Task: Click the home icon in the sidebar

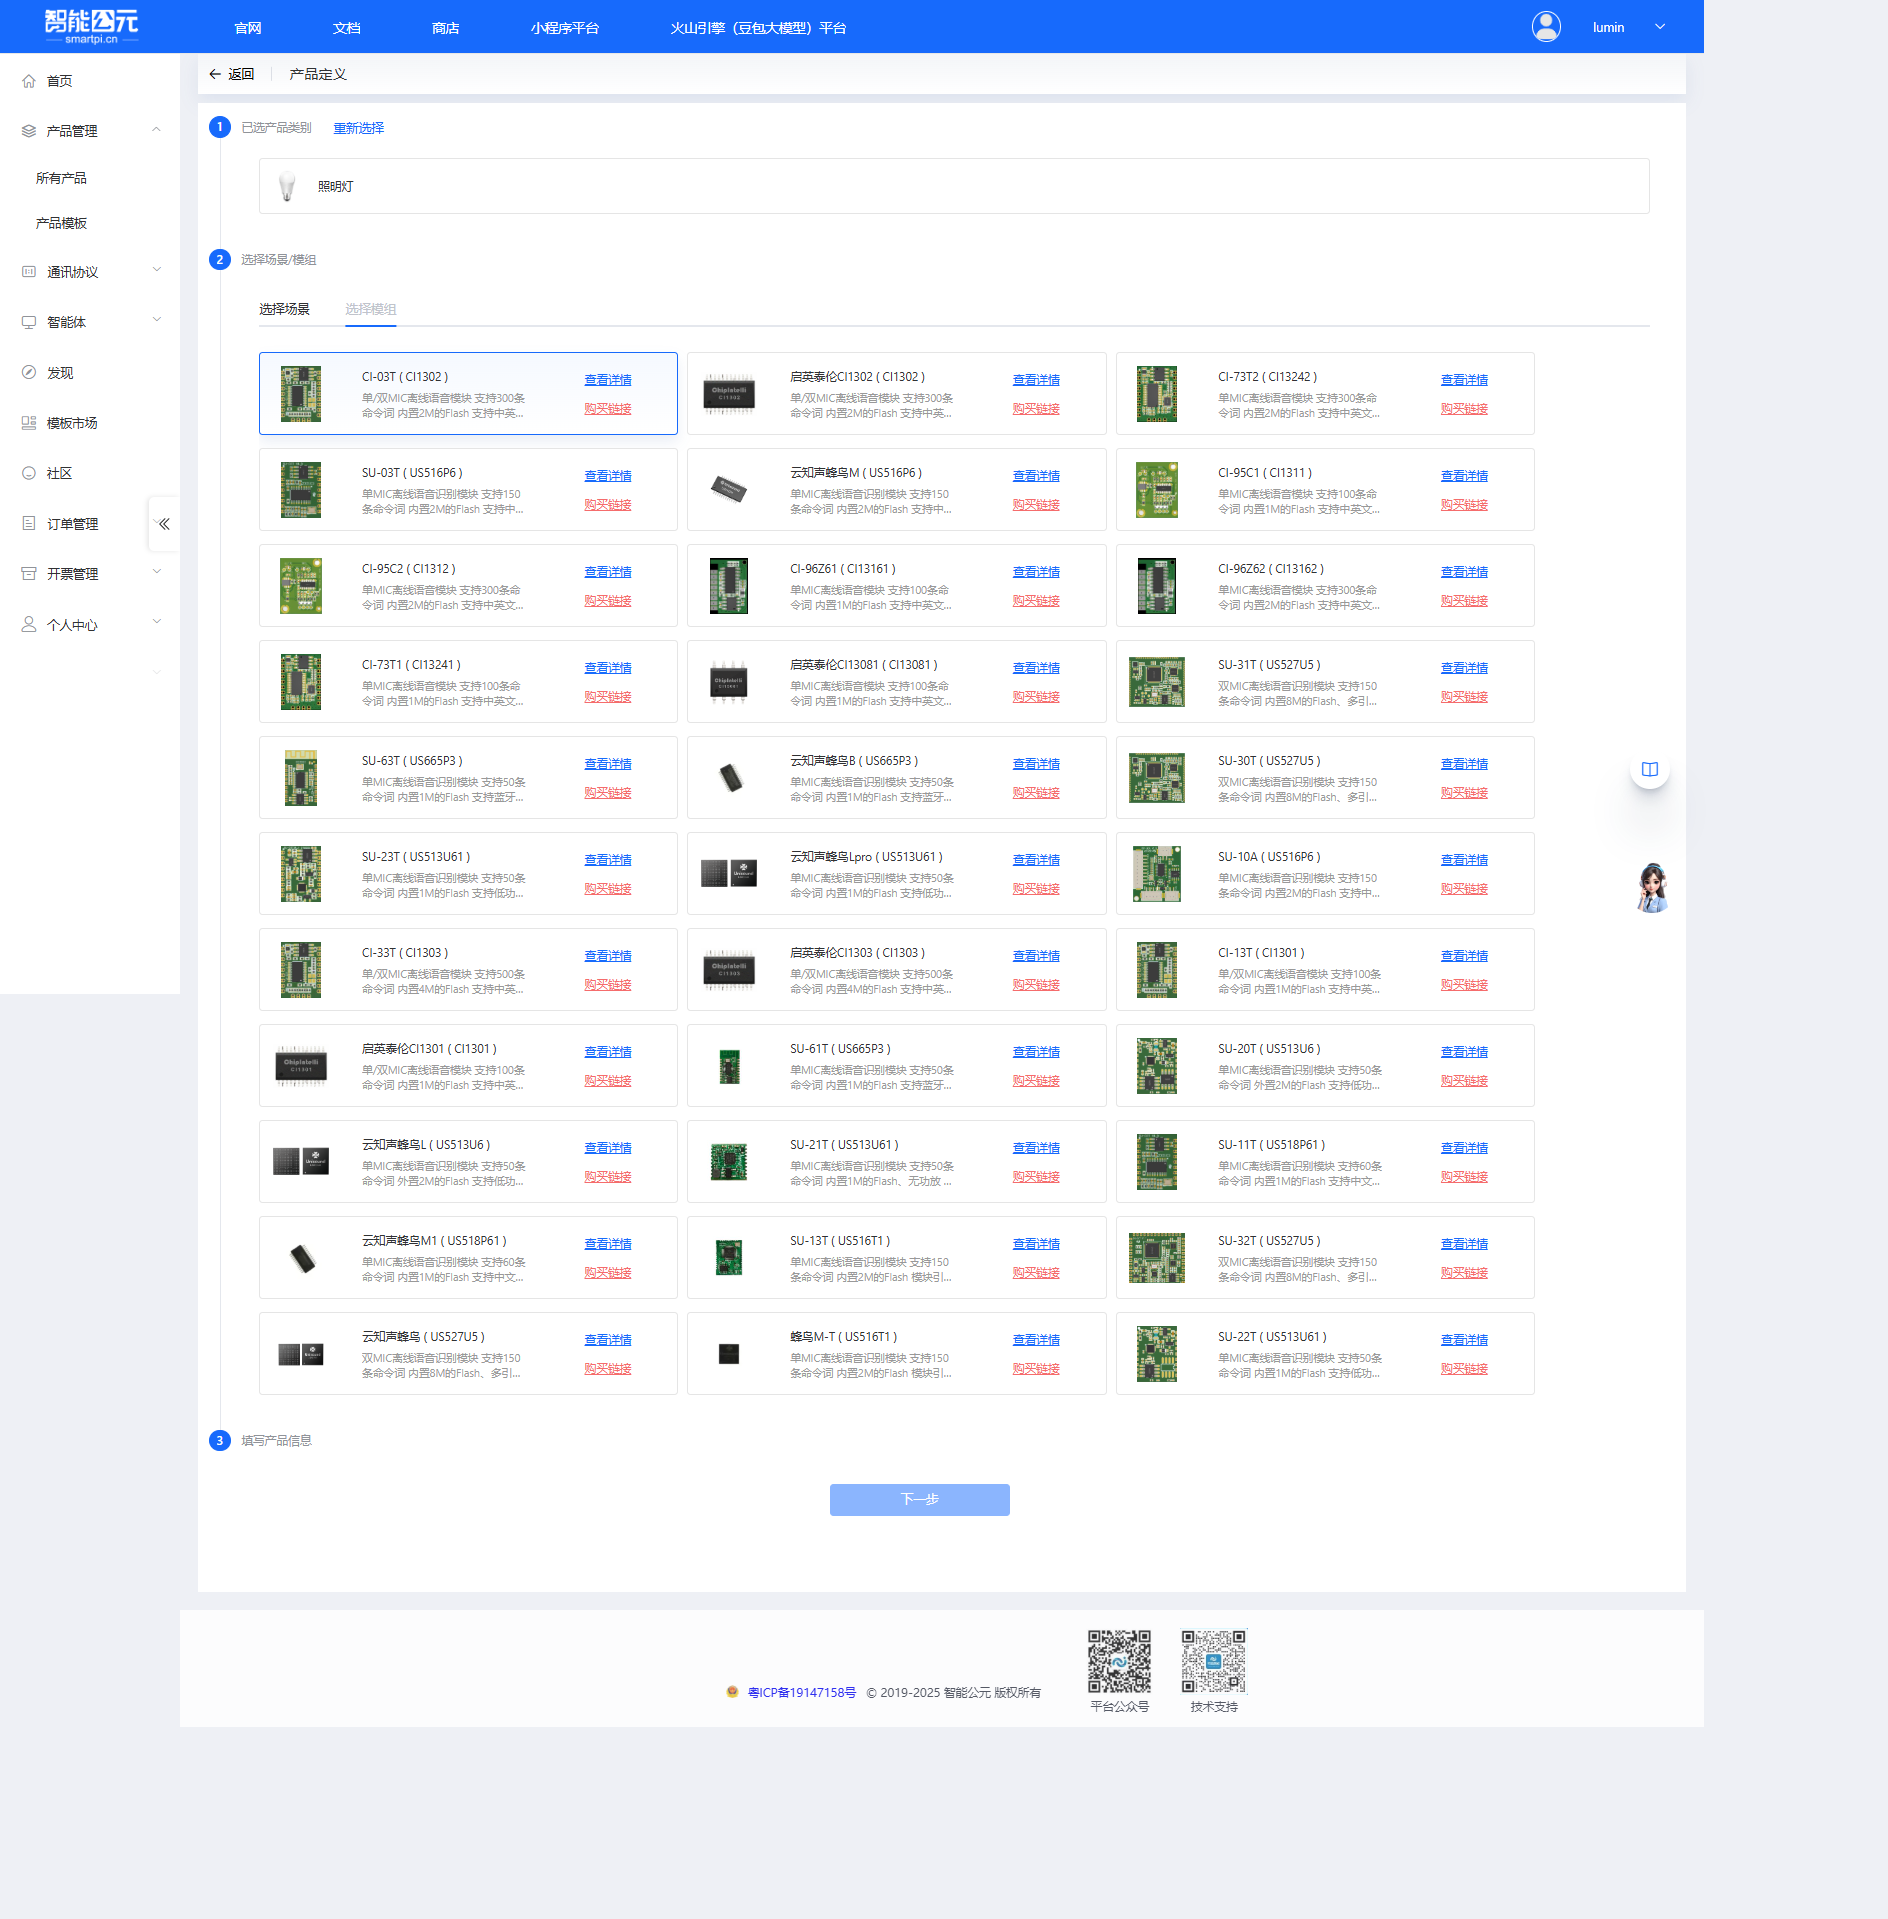Action: point(29,81)
